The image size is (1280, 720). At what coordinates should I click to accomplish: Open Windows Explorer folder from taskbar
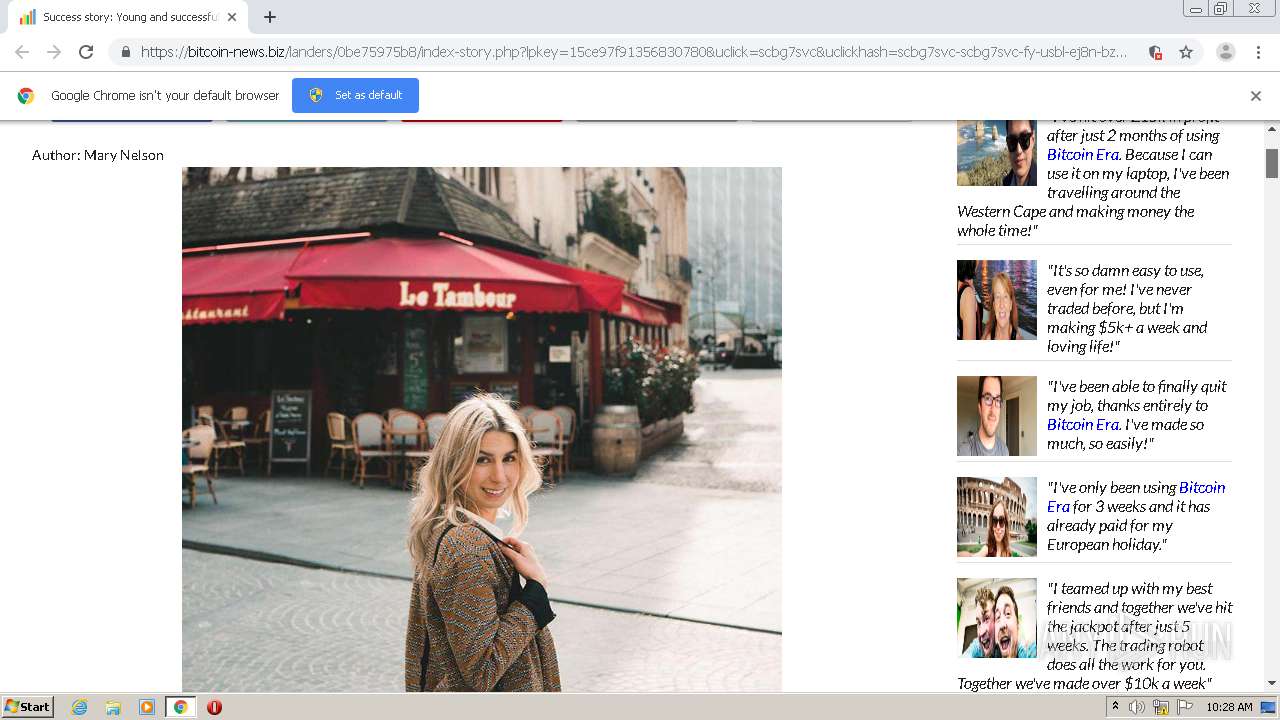[113, 707]
